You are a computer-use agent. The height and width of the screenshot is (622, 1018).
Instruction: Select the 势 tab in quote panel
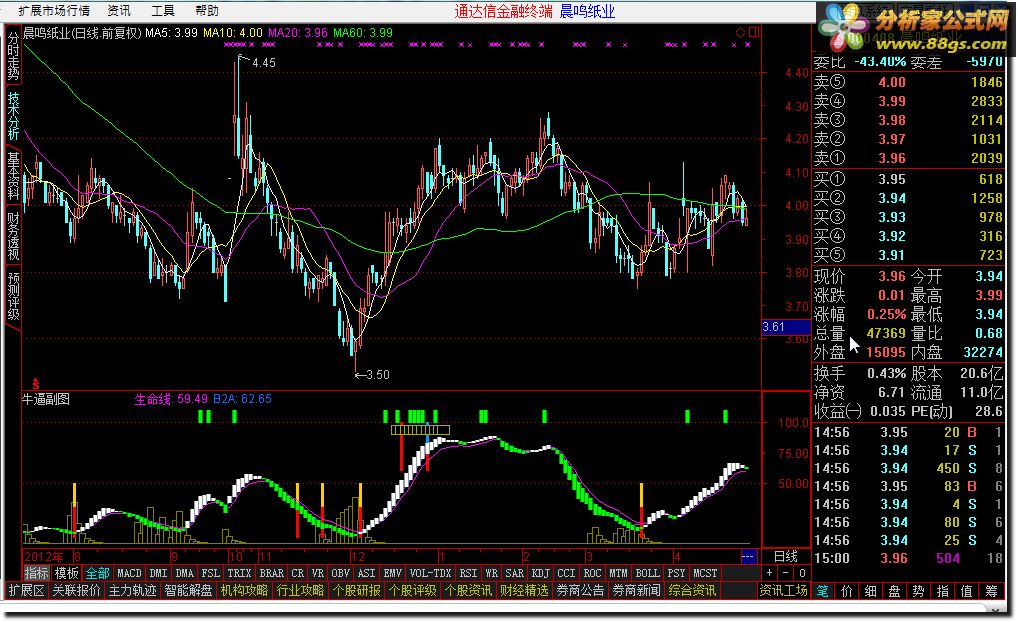point(918,591)
